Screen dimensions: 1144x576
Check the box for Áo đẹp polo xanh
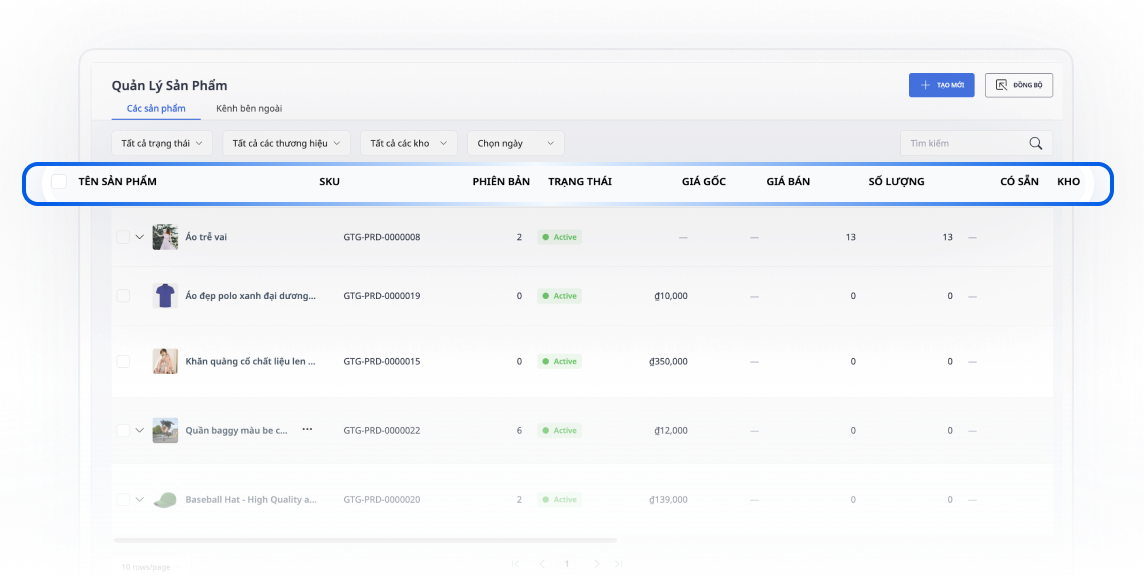(x=123, y=296)
